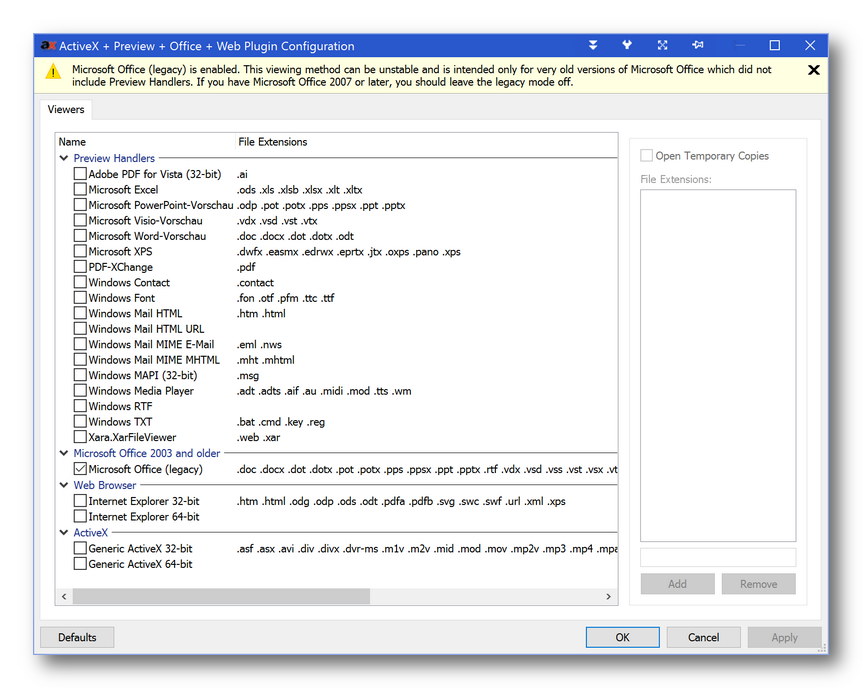Restore settings with the Defaults button
863x689 pixels.
pyautogui.click(x=76, y=637)
